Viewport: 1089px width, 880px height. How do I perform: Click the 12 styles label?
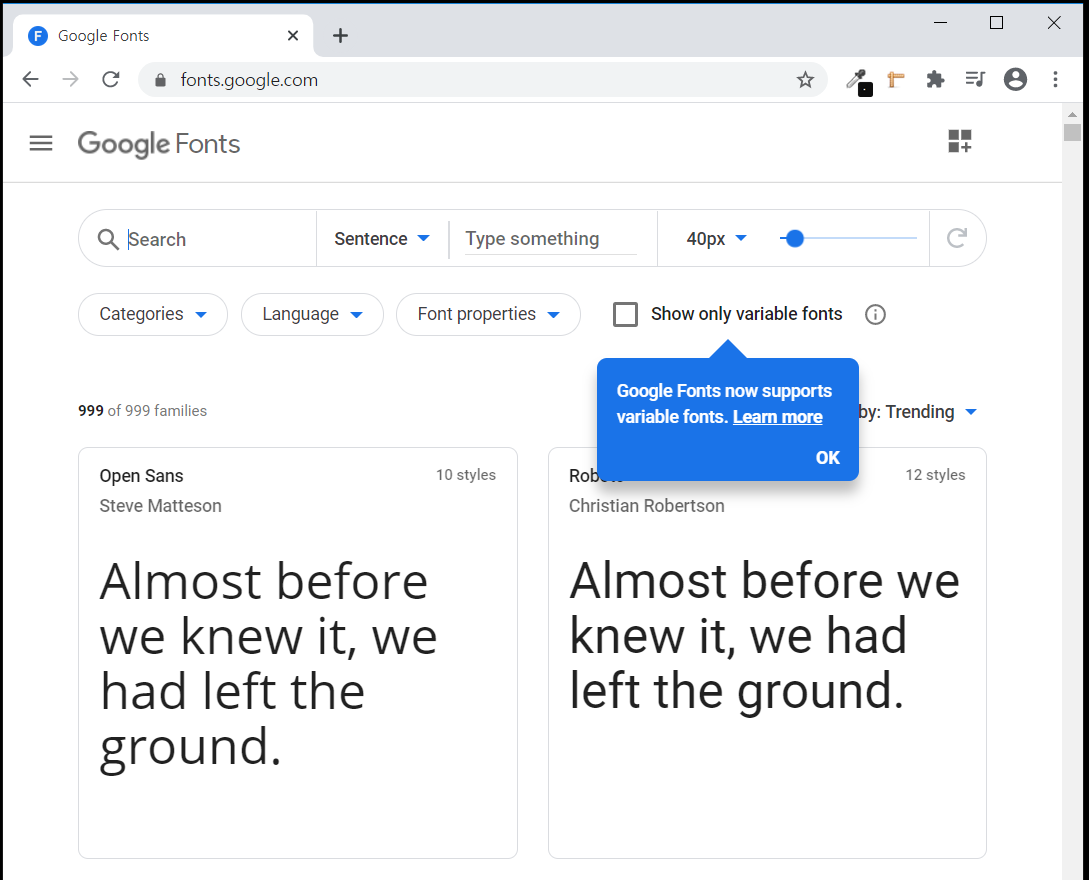coord(935,475)
